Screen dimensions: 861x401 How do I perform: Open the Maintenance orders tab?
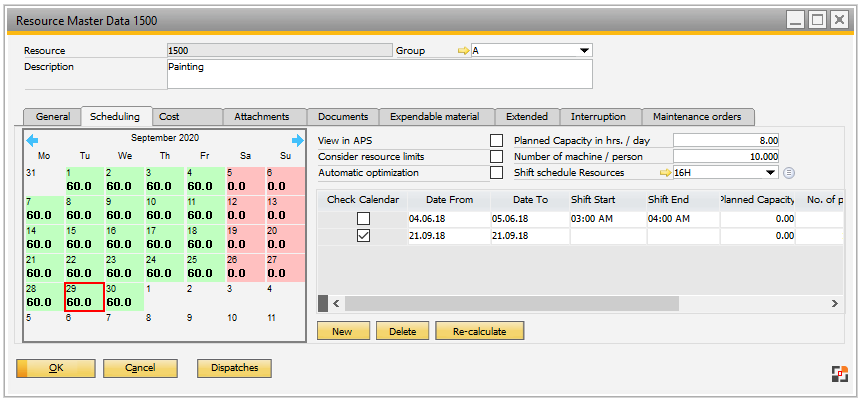697,117
